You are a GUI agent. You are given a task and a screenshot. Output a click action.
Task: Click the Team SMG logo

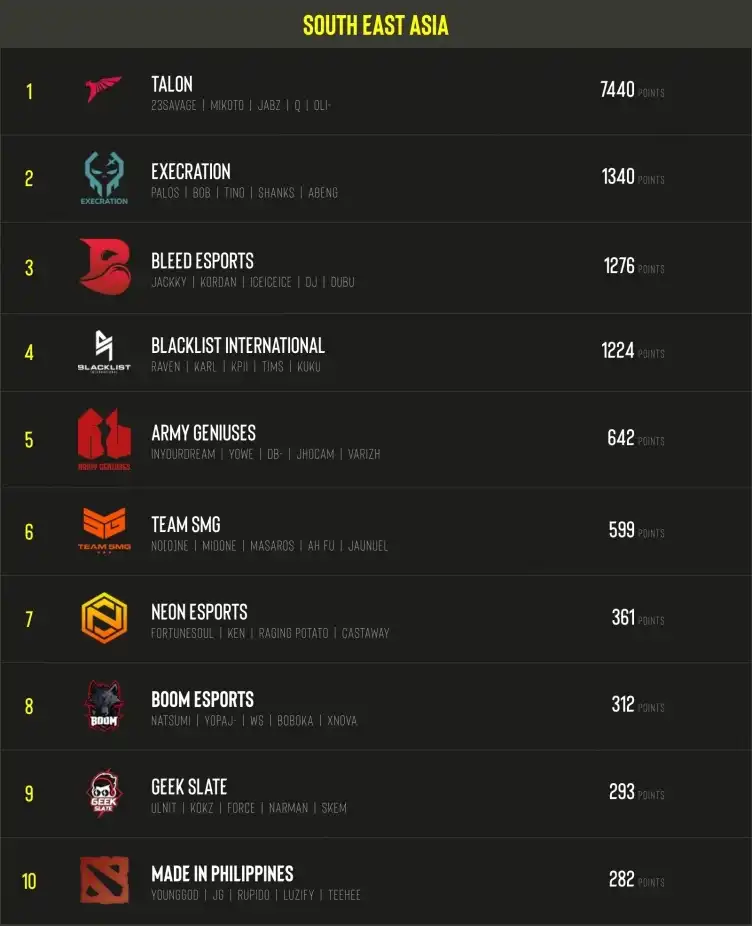click(104, 530)
